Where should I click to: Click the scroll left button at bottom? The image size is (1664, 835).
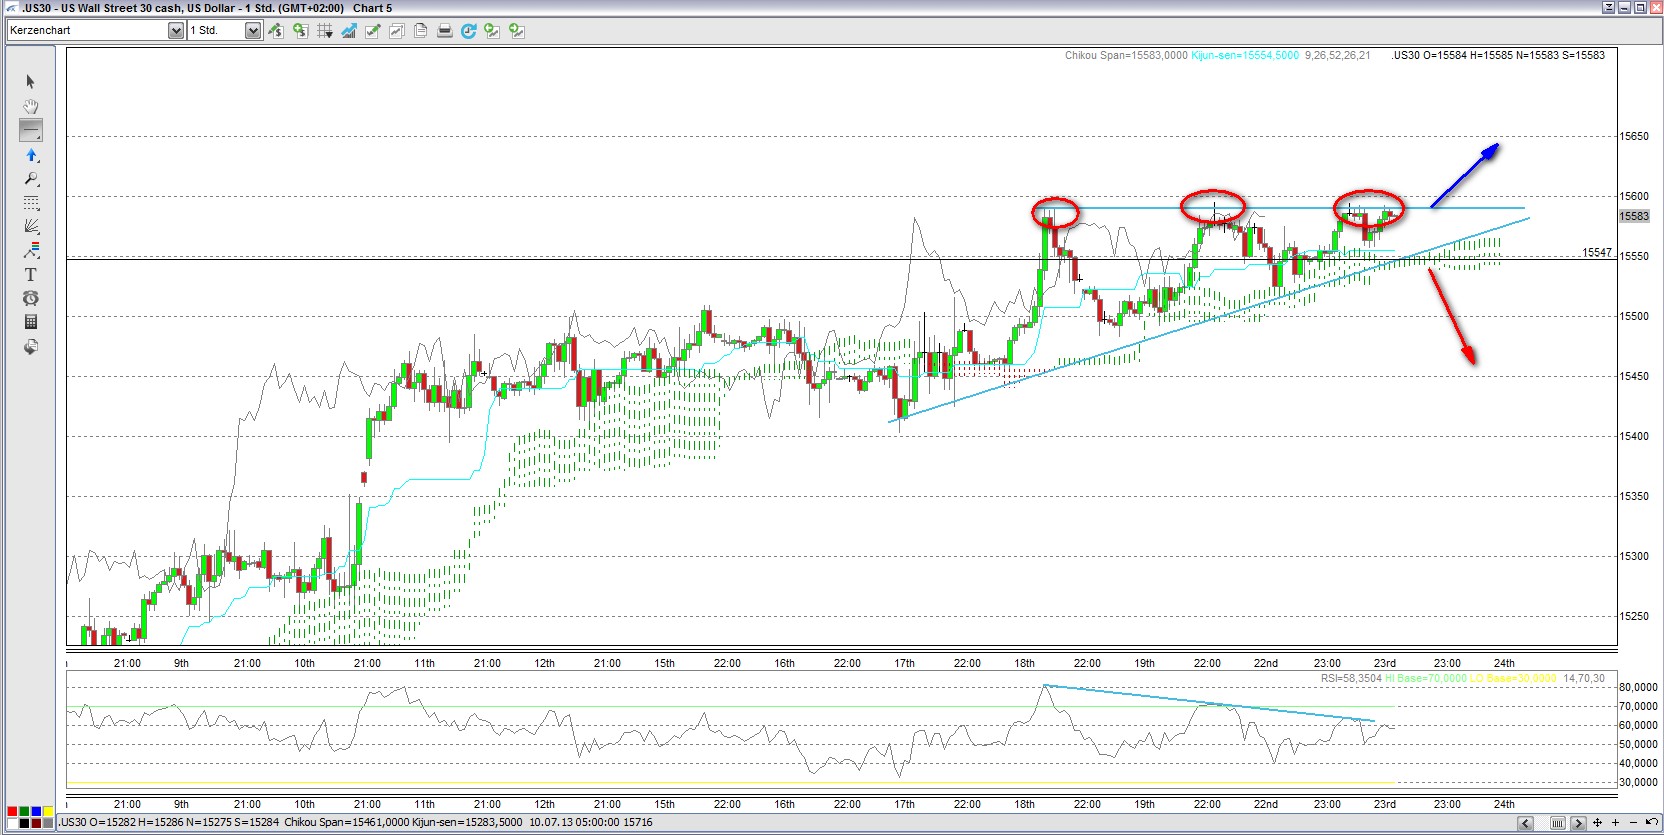pos(1525,823)
